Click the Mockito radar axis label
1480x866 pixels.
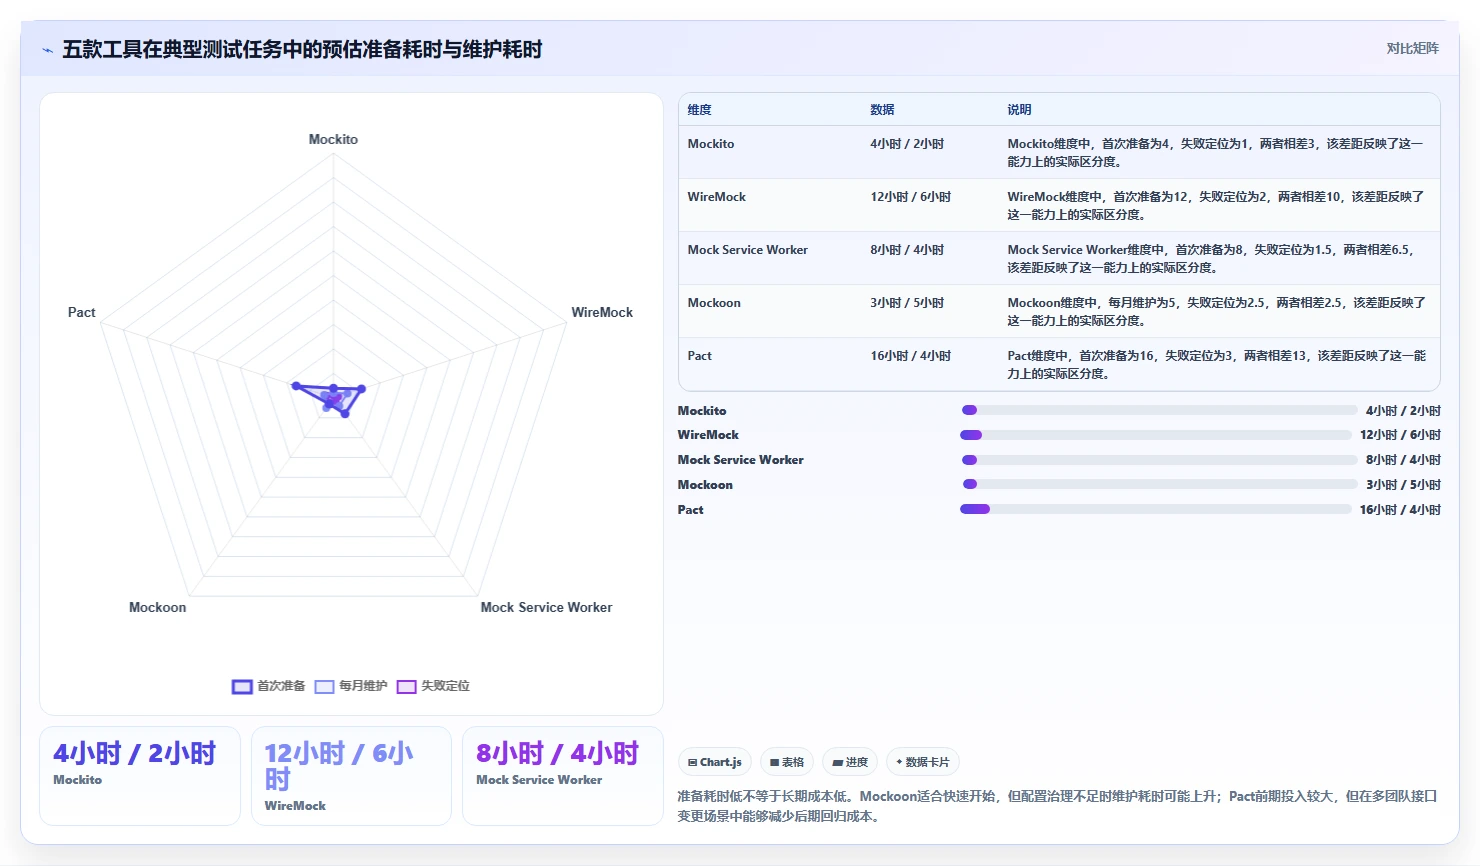click(x=333, y=139)
